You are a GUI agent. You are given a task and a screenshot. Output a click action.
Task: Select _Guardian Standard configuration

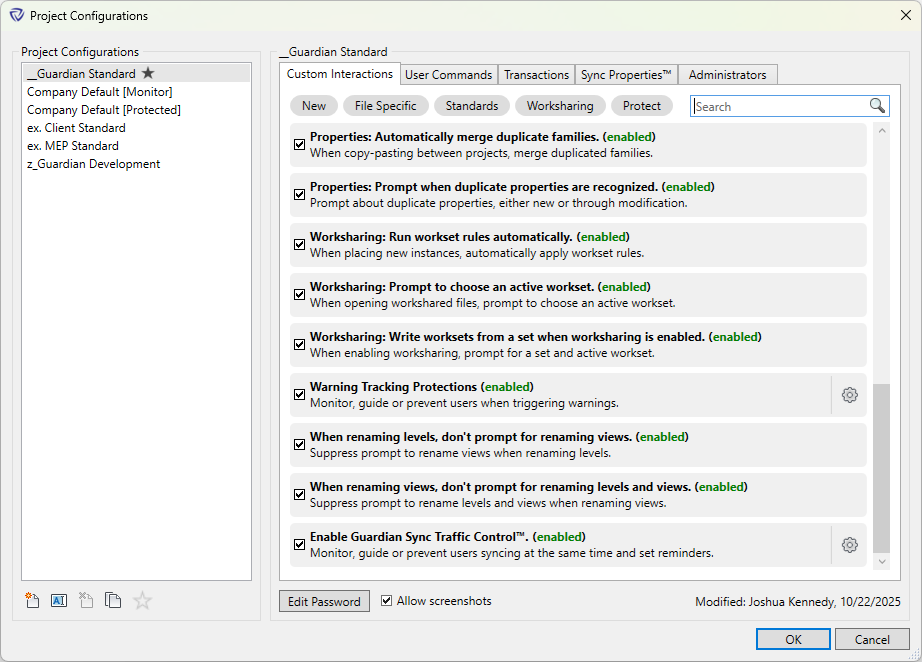pos(136,73)
